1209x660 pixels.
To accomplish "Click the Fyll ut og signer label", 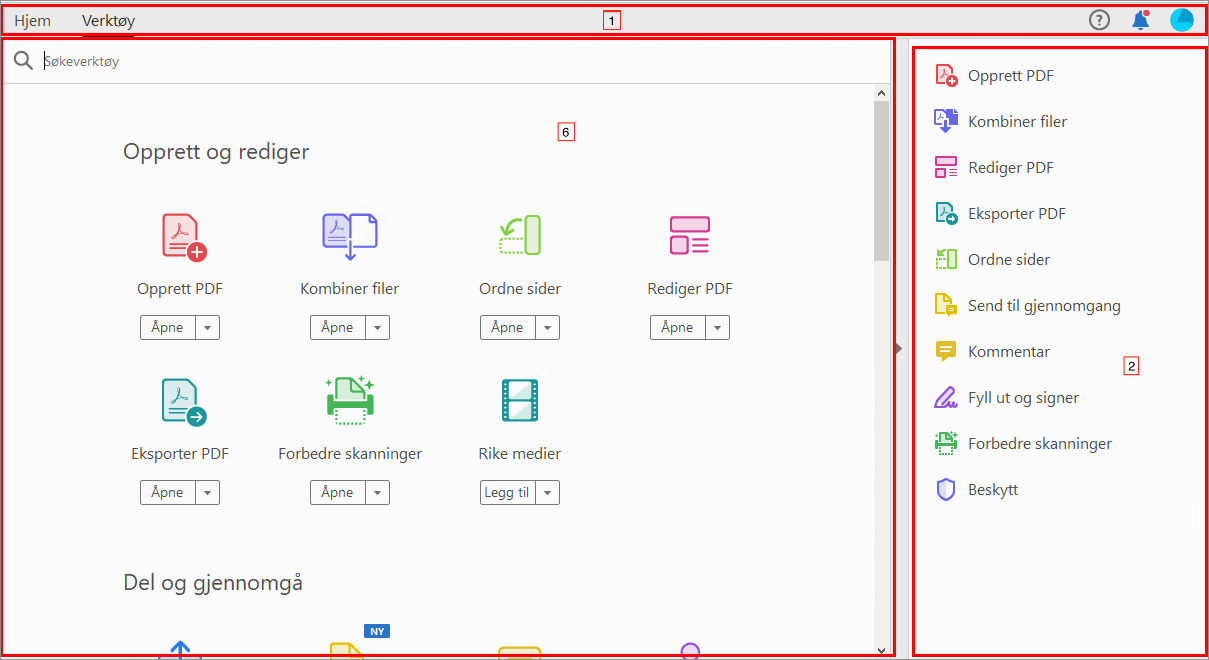I will tap(1024, 398).
